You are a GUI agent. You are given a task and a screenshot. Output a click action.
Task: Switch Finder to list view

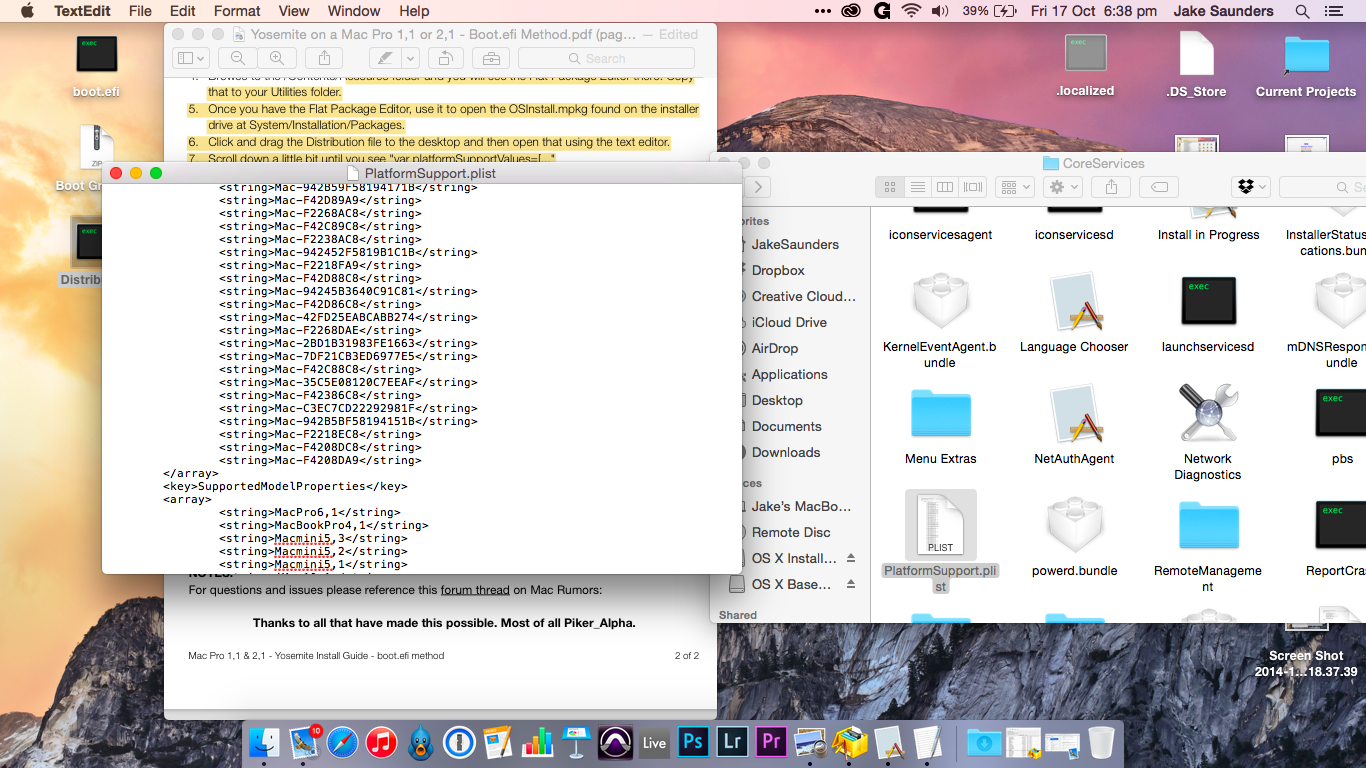coord(917,187)
